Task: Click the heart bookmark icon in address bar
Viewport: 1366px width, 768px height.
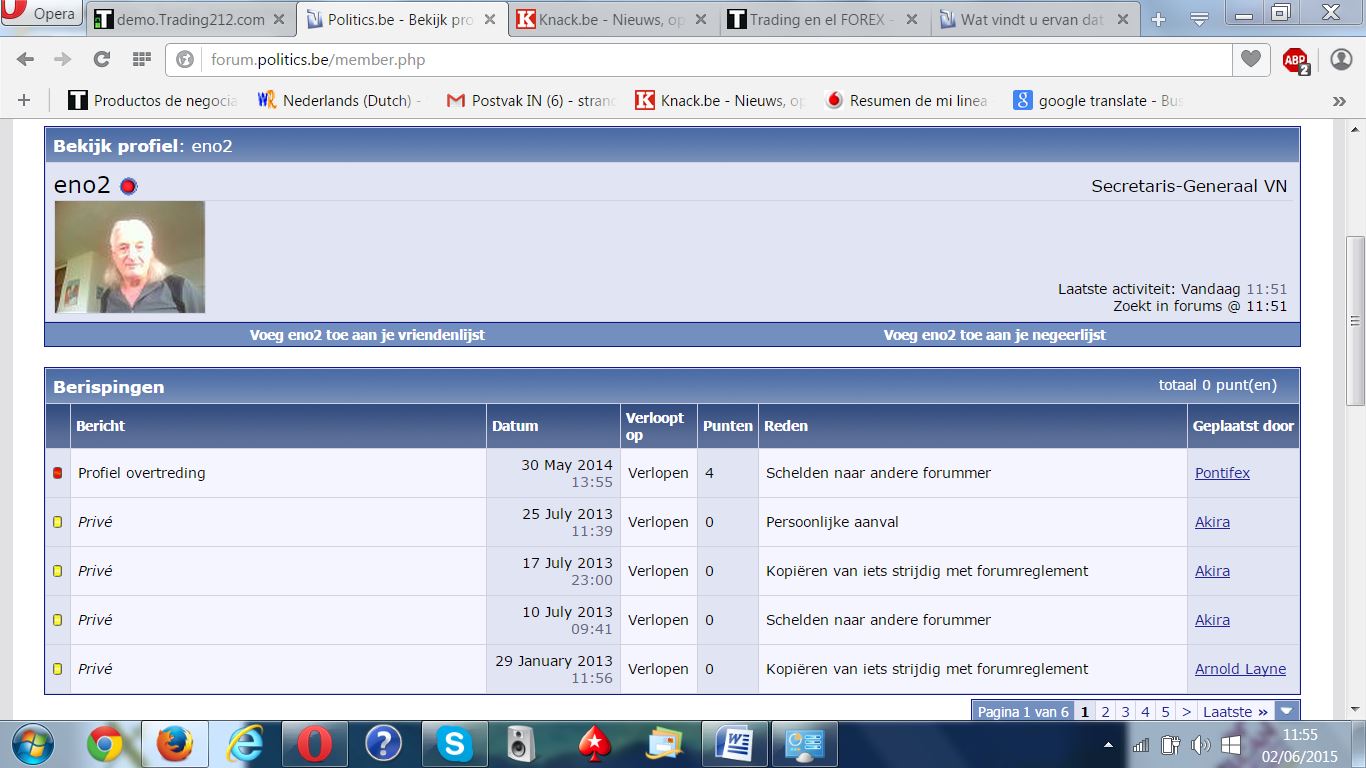Action: 1250,60
